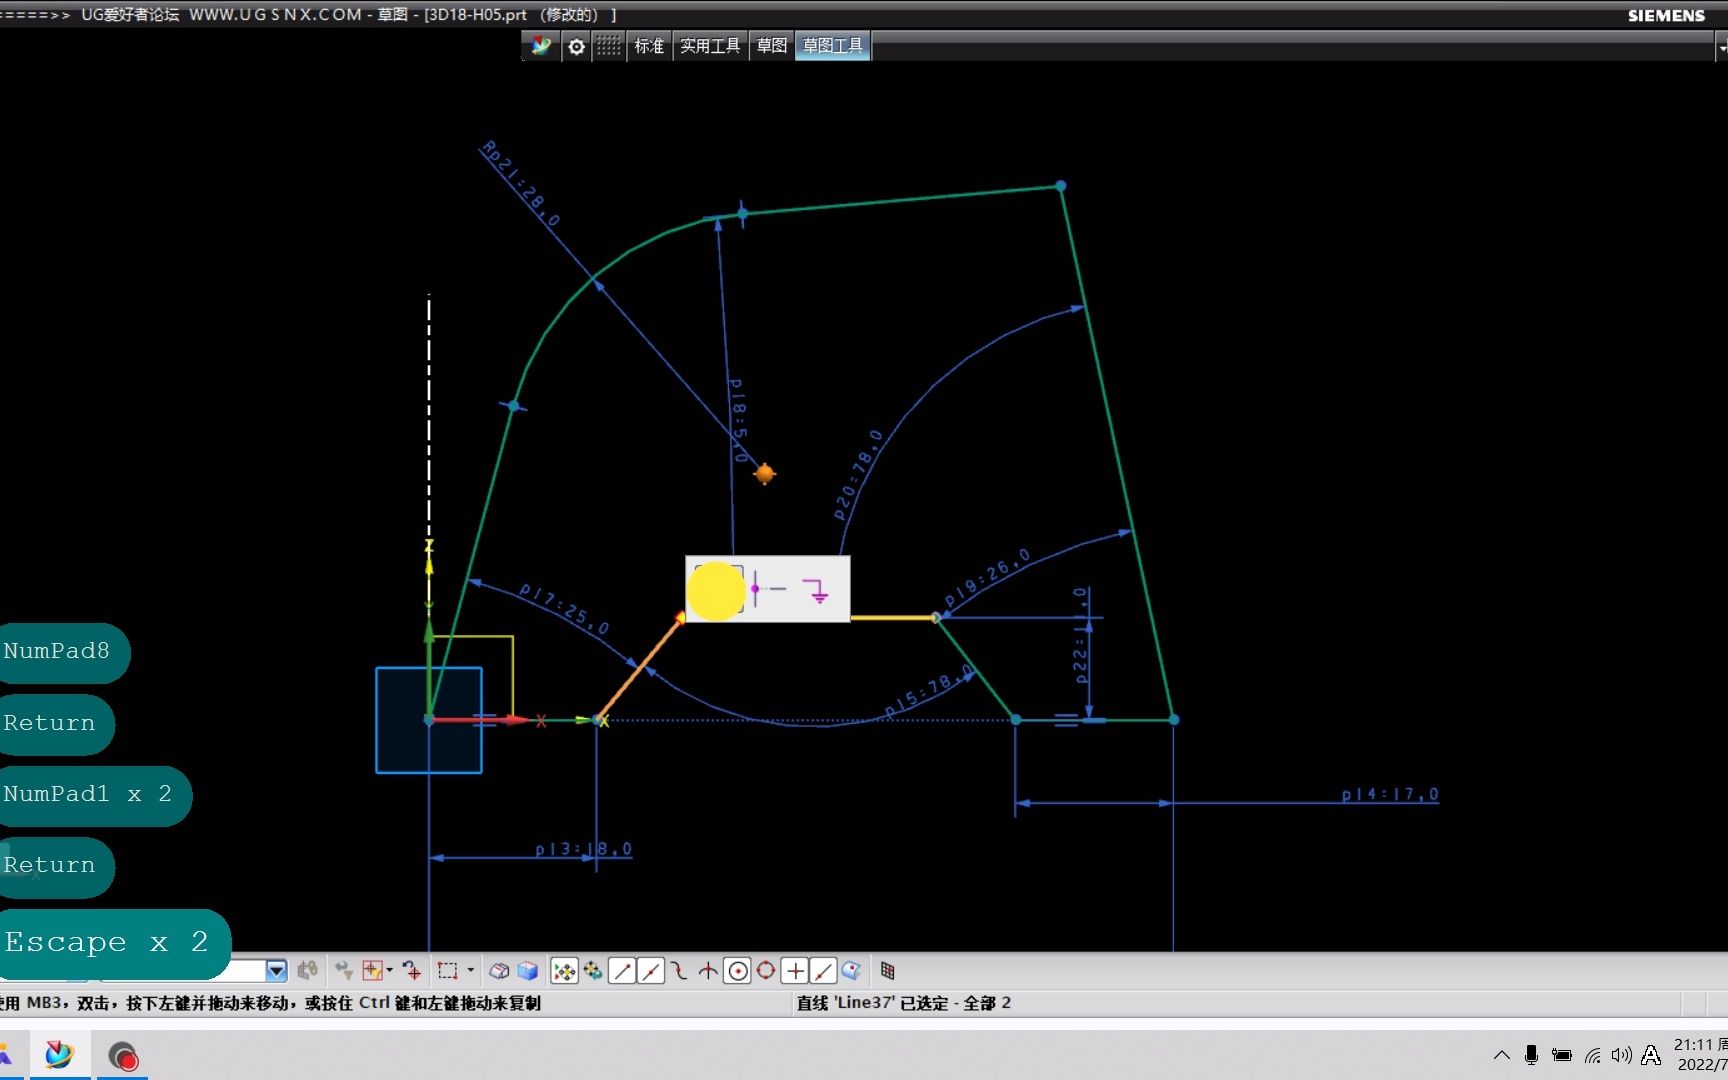Select dimension label p17:25.0
The height and width of the screenshot is (1080, 1728).
click(x=564, y=609)
